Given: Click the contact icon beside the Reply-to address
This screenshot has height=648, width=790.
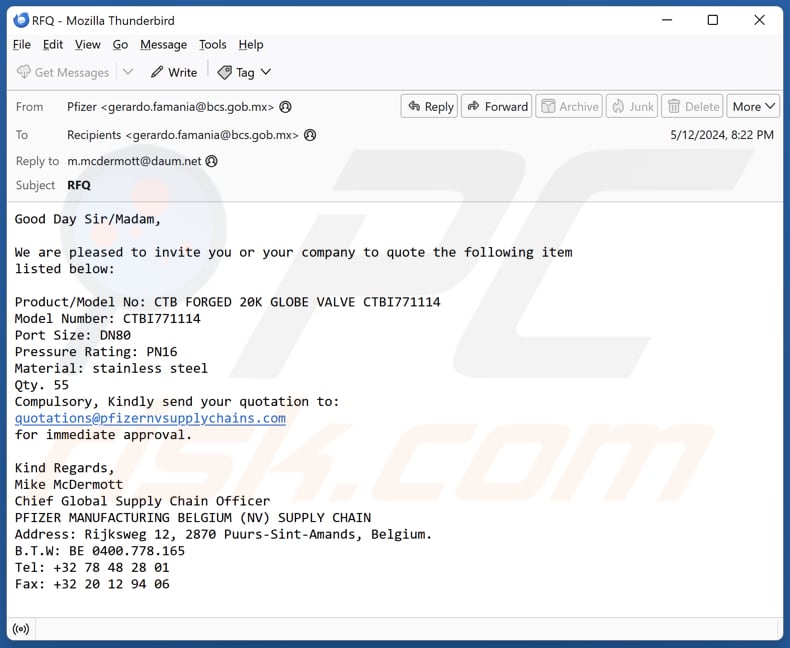Looking at the screenshot, I should click(211, 161).
